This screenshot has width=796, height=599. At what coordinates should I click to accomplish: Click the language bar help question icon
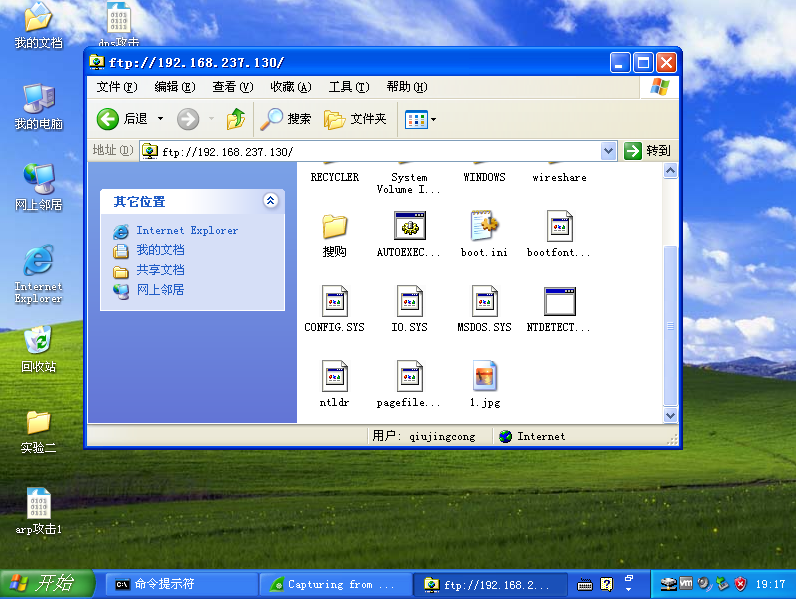607,584
